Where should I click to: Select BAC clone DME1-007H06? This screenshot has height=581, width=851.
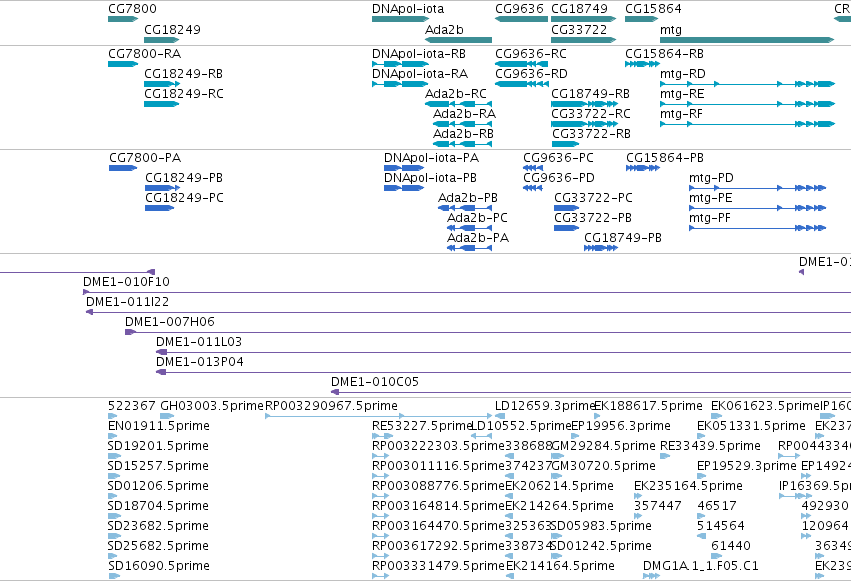click(x=488, y=333)
